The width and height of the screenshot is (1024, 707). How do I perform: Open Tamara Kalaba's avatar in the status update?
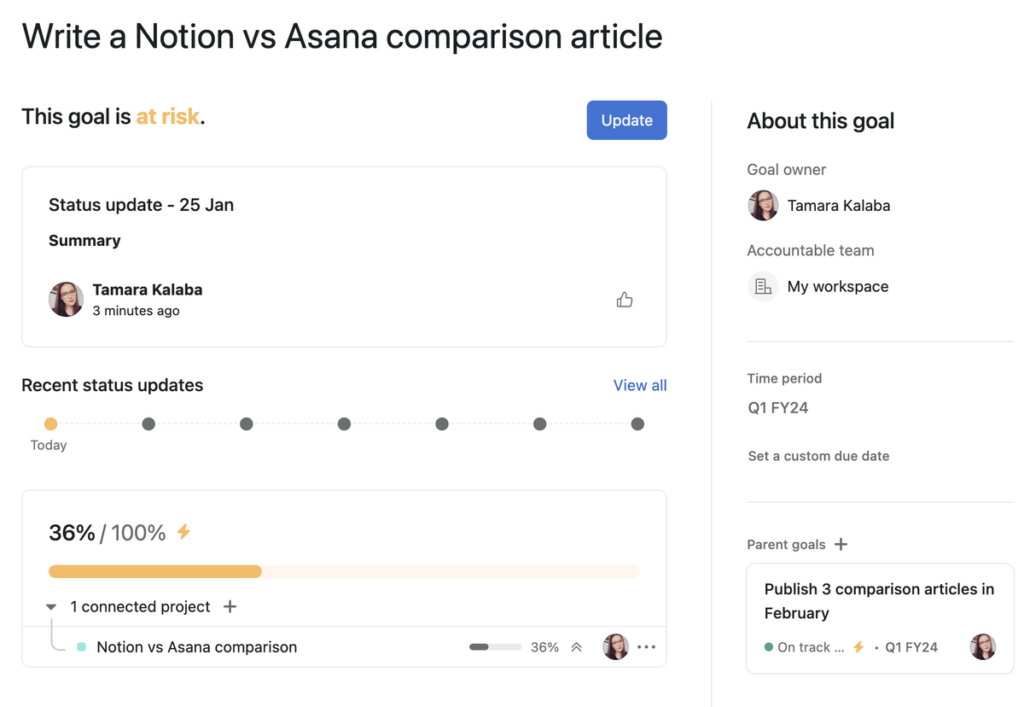(x=65, y=299)
